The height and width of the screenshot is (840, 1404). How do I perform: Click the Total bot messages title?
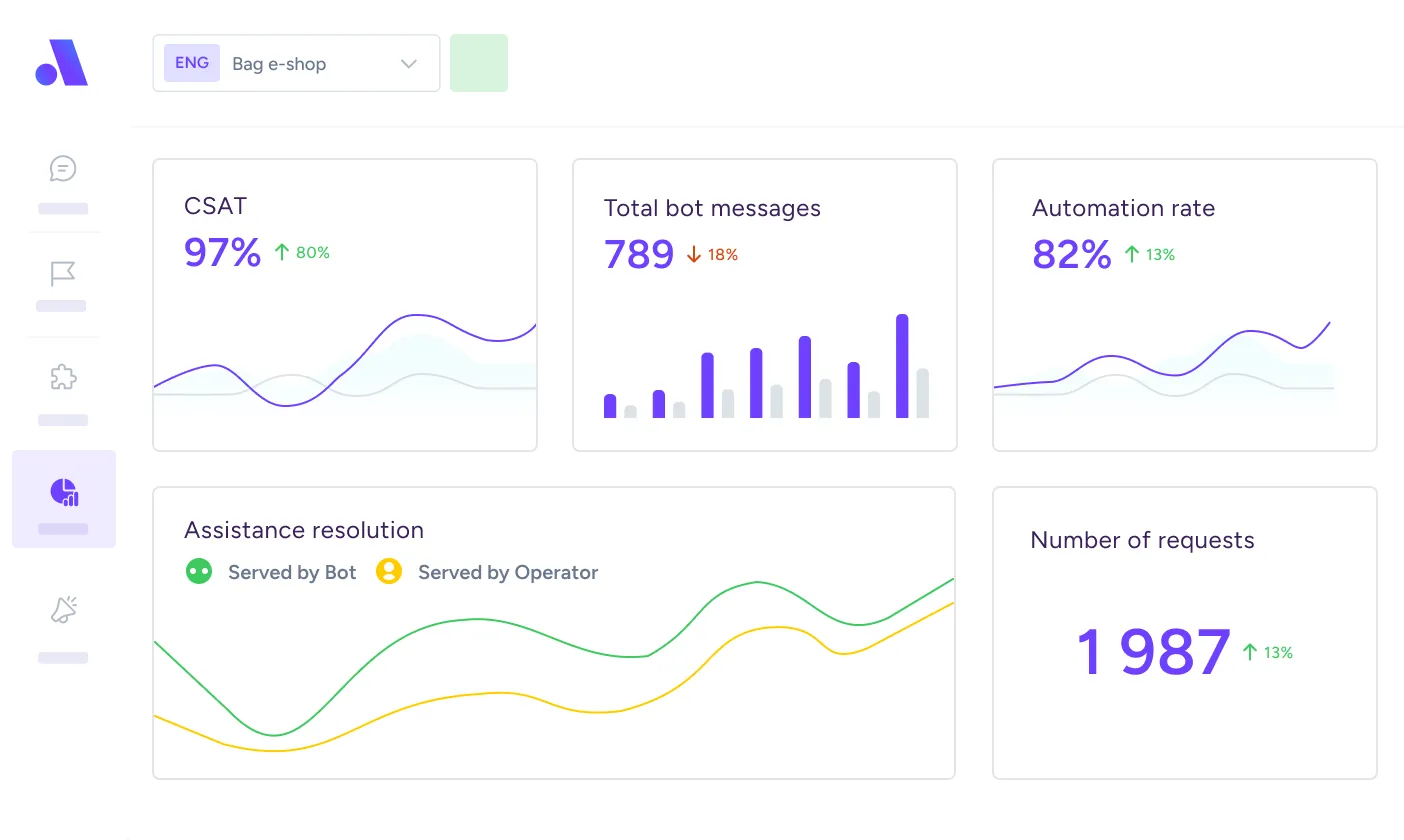click(x=712, y=208)
